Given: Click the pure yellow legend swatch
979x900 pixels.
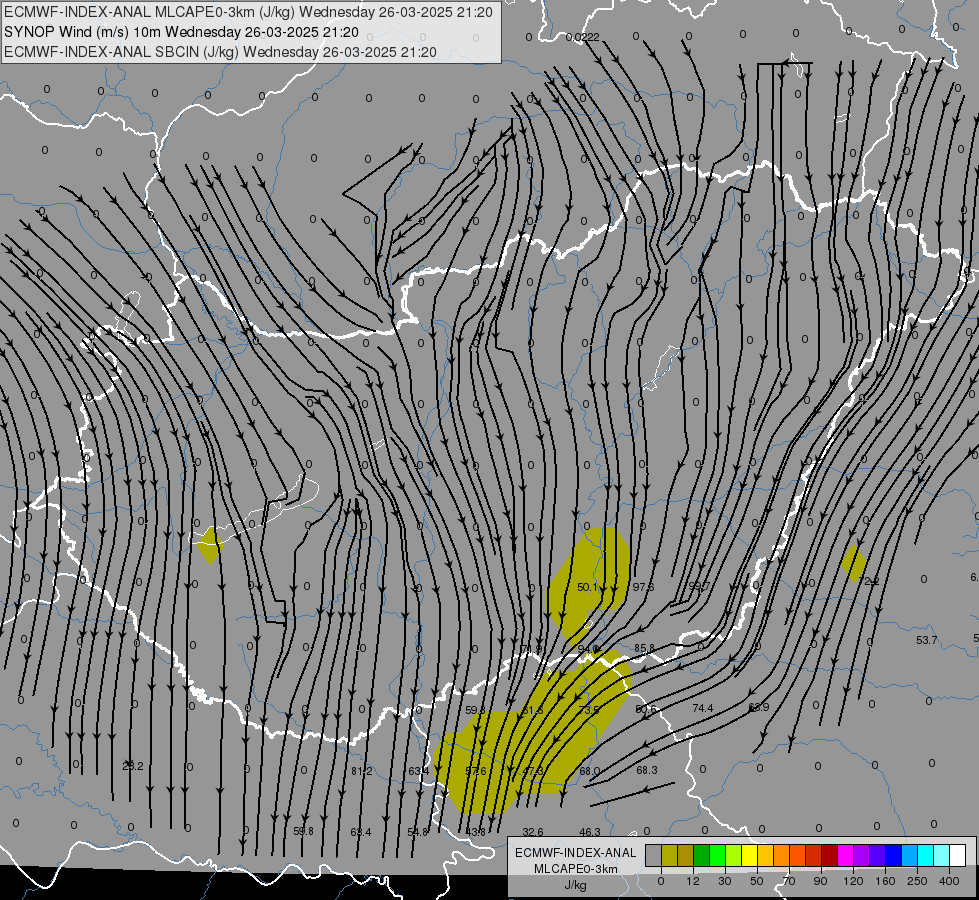Looking at the screenshot, I should click(x=750, y=856).
